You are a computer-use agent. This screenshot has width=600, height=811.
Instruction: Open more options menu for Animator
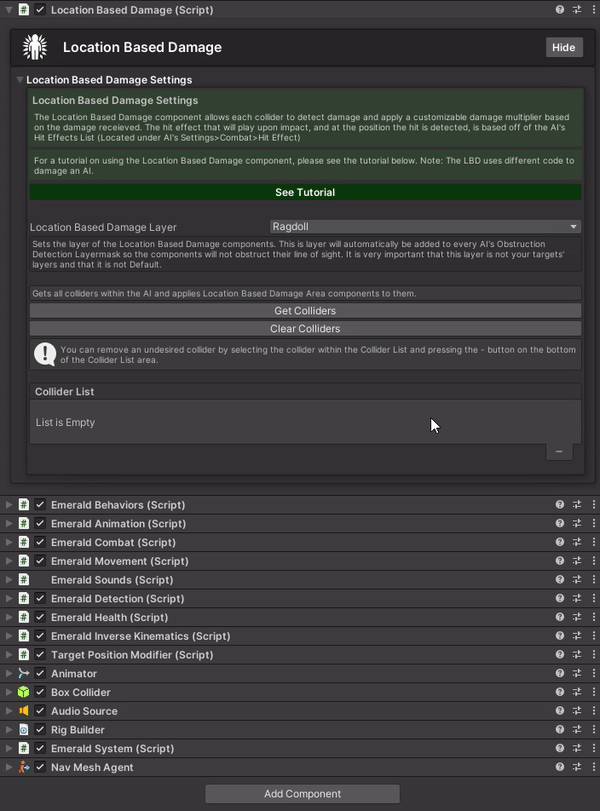593,674
